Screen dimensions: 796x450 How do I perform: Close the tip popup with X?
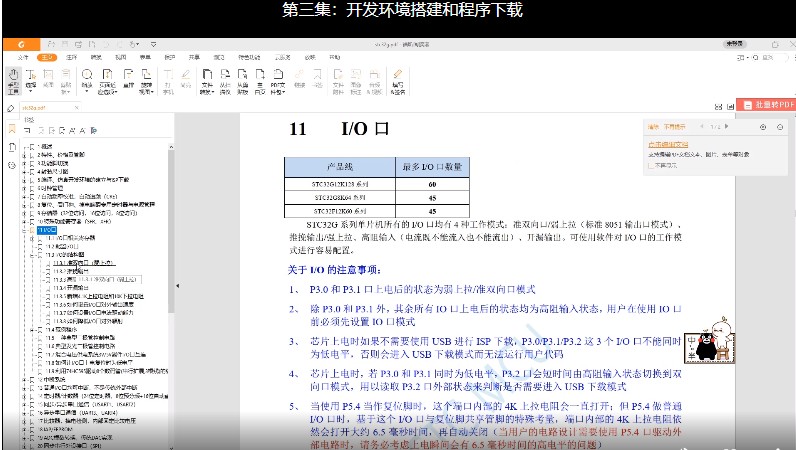pyautogui.click(x=780, y=127)
